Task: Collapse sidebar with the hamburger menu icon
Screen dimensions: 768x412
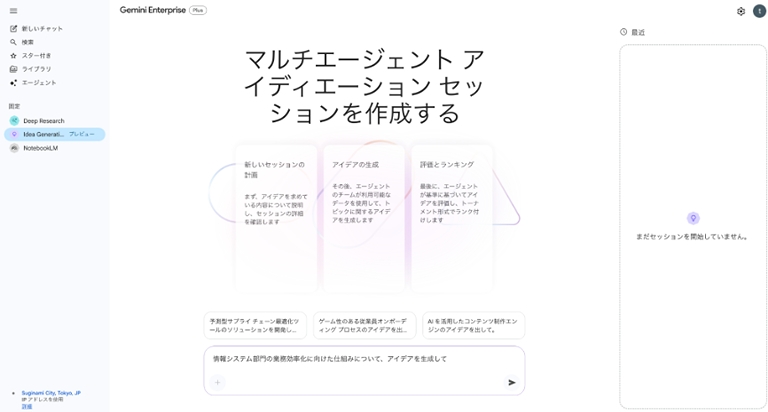Action: tap(13, 11)
